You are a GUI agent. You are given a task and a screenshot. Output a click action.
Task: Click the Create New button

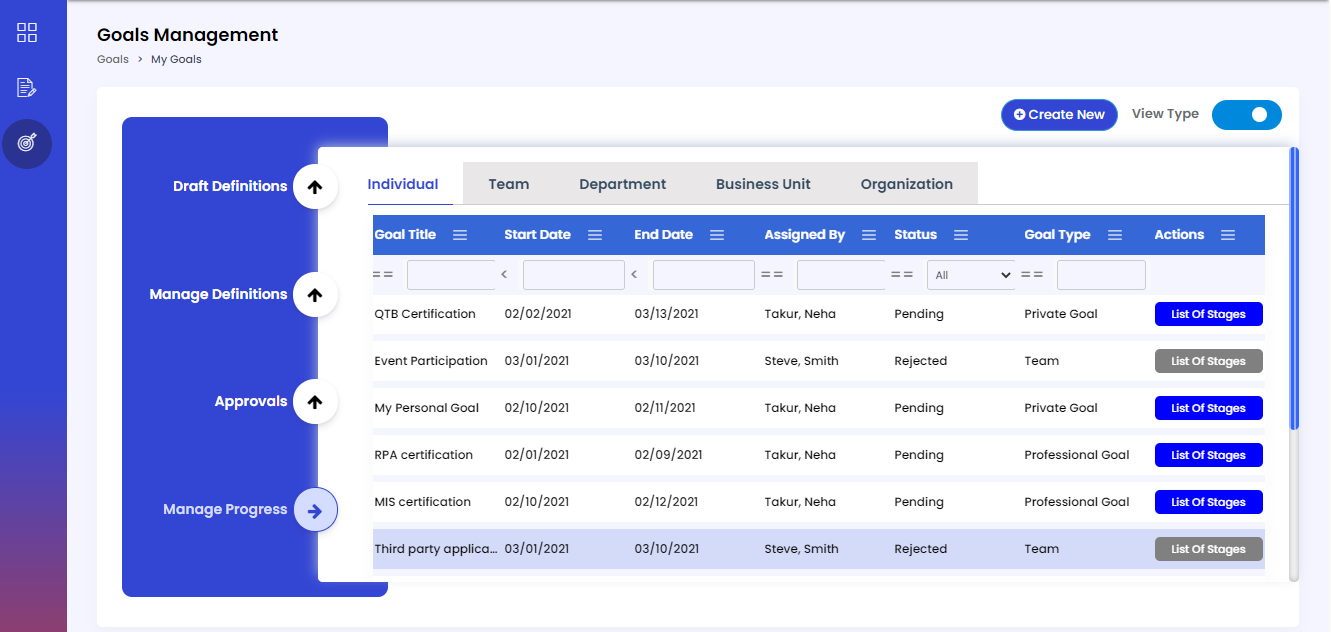pos(1059,115)
